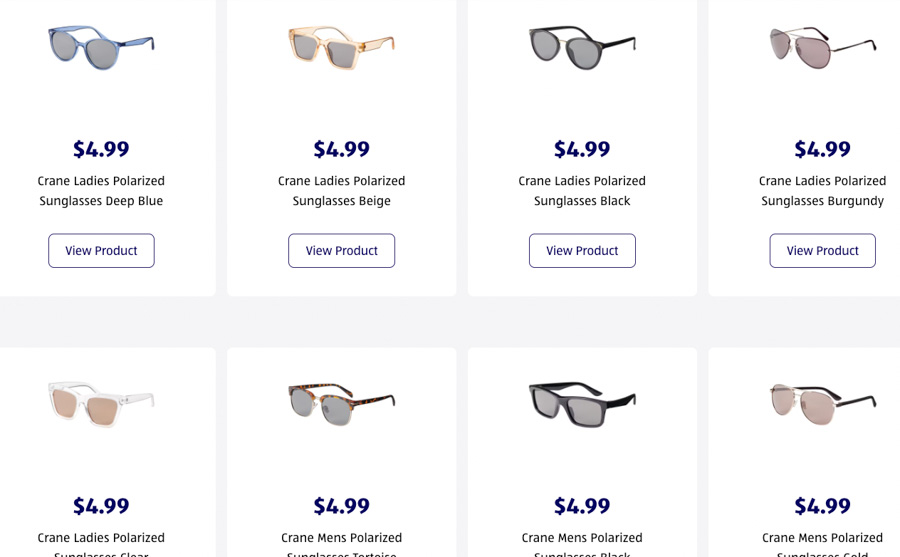900x557 pixels.
Task: Open the Crane Ladies Sunglasses Deep Blue title
Action: 101,191
